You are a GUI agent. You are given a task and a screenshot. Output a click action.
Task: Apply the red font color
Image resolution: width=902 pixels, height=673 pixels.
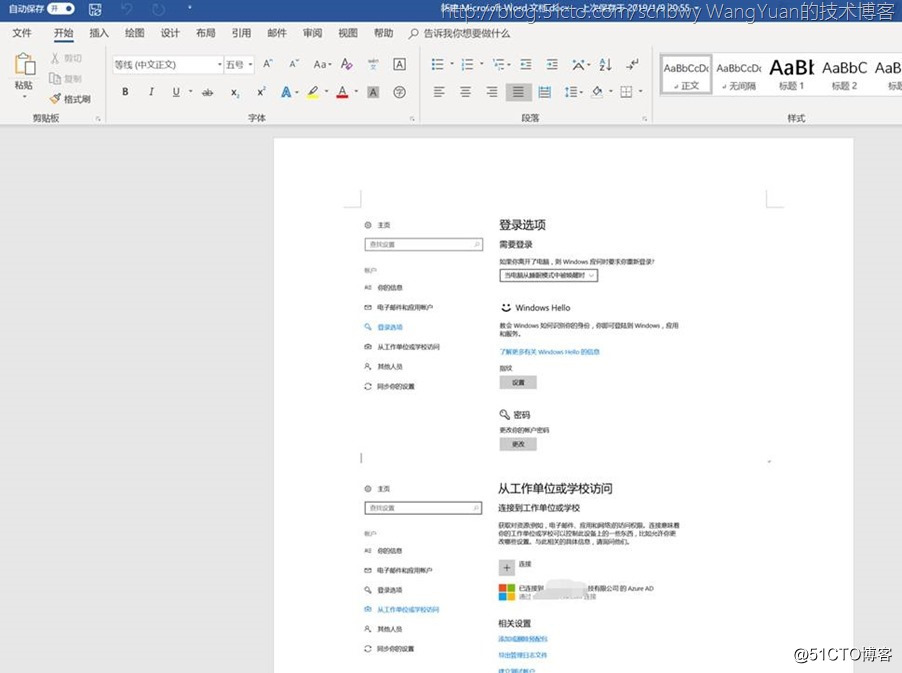pos(342,92)
